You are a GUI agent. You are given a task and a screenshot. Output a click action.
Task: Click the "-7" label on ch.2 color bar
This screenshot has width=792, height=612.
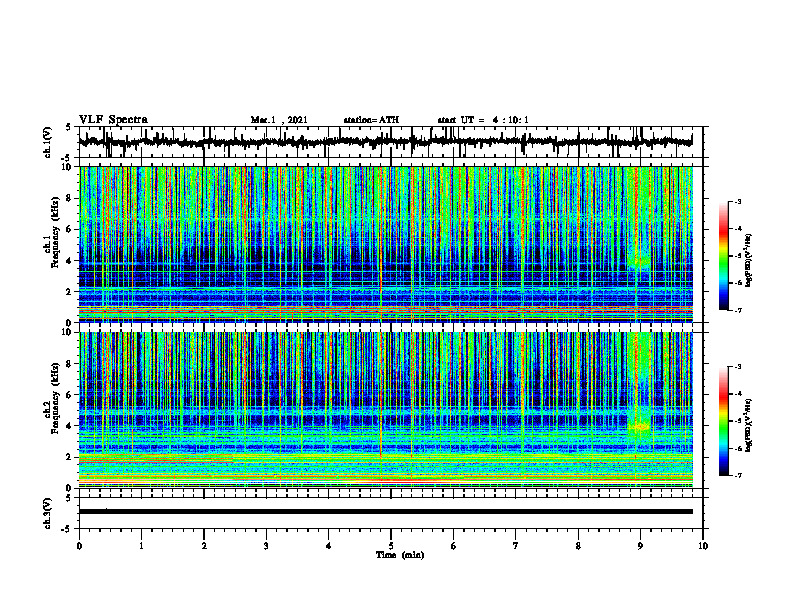point(737,476)
